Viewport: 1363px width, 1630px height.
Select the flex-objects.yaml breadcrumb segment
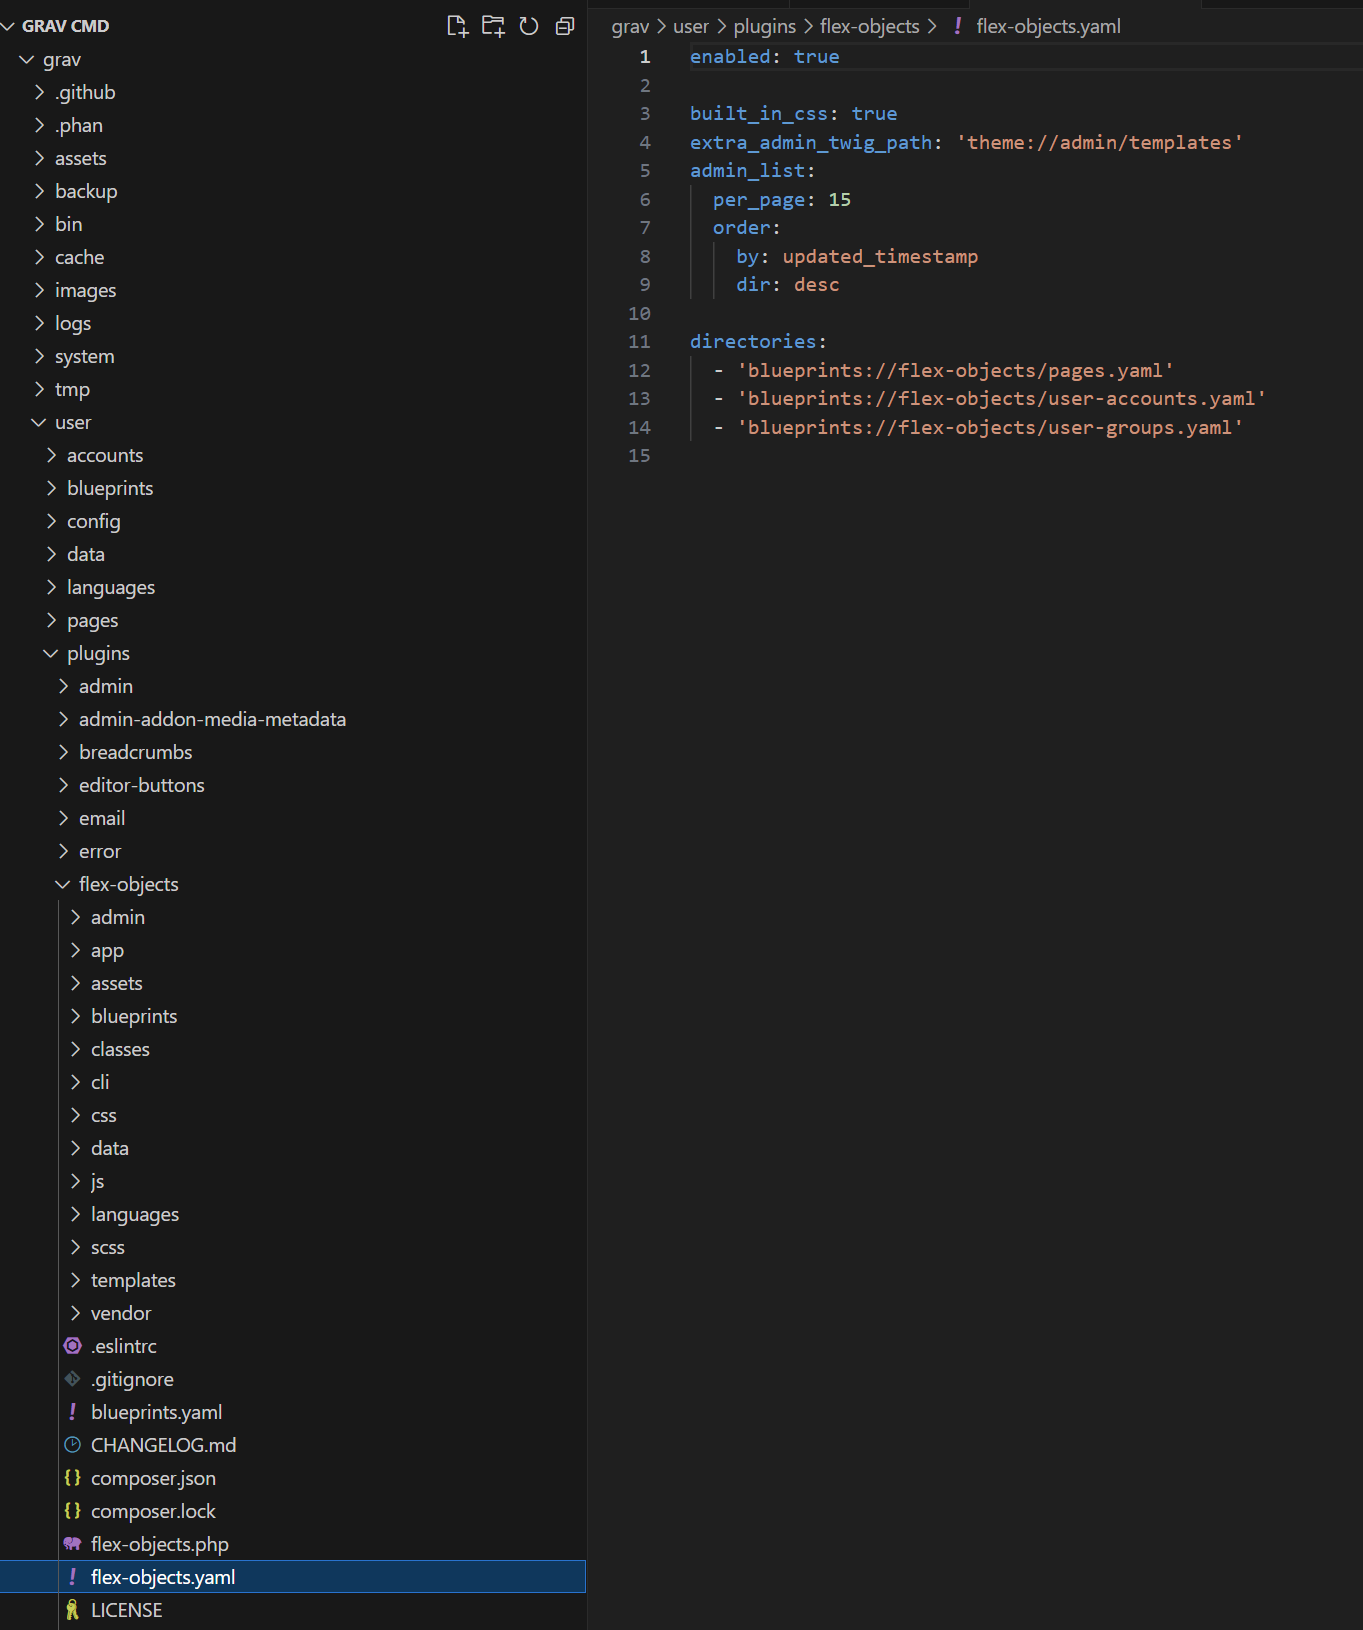pos(1048,27)
